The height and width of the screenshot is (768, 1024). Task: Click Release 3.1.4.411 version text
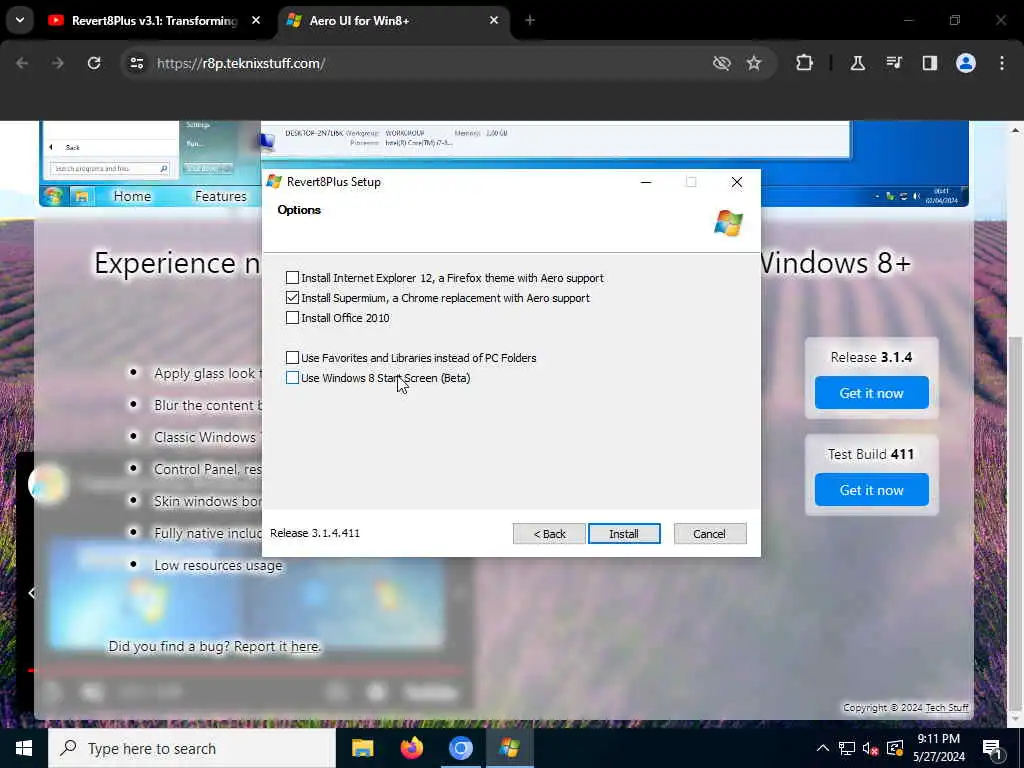coord(315,533)
